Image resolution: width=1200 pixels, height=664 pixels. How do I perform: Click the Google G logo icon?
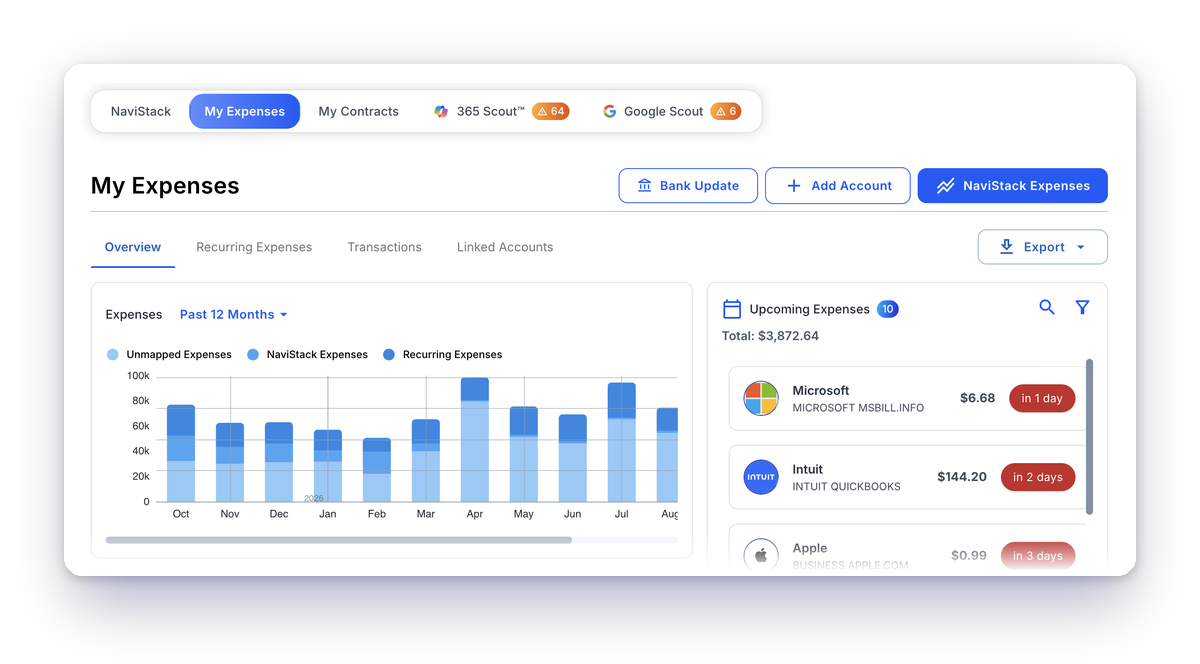[x=610, y=111]
